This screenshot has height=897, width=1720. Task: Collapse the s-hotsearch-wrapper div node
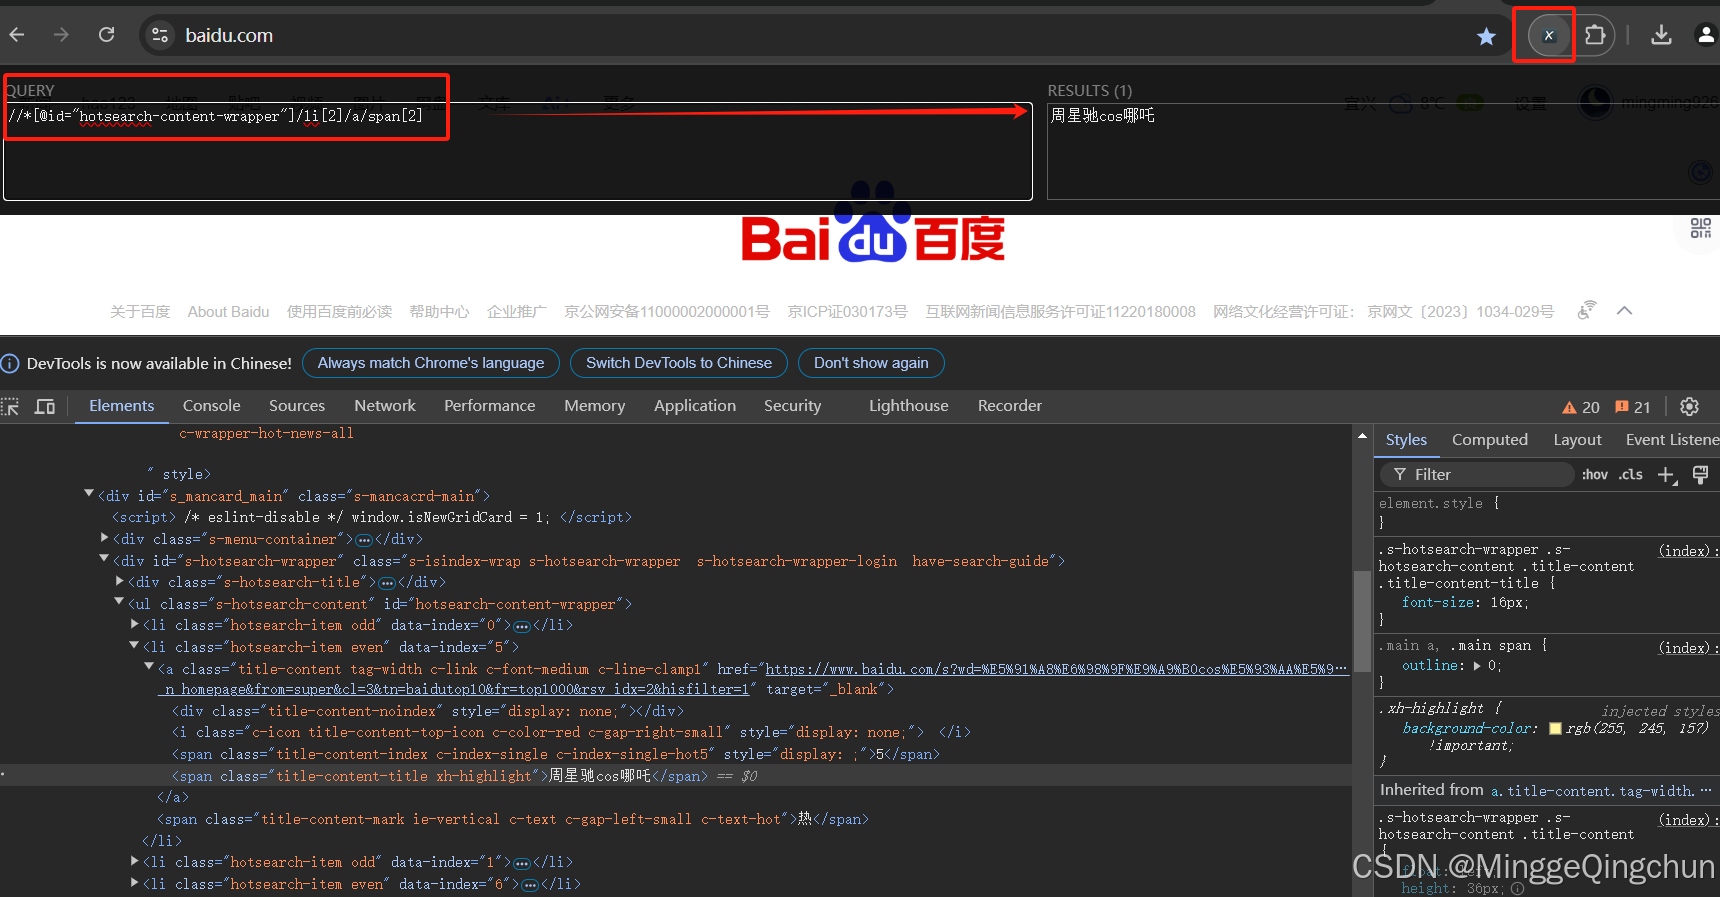click(x=104, y=559)
